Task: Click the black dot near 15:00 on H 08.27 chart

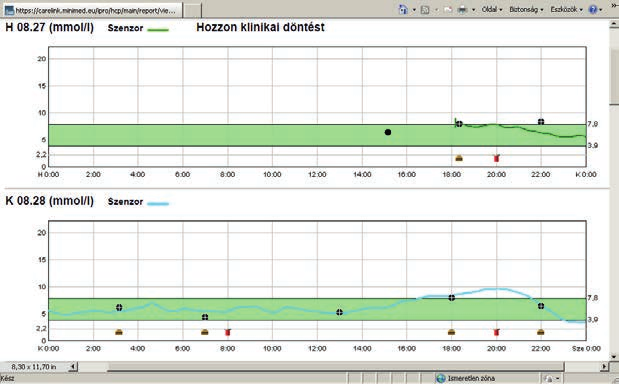Action: tap(388, 132)
